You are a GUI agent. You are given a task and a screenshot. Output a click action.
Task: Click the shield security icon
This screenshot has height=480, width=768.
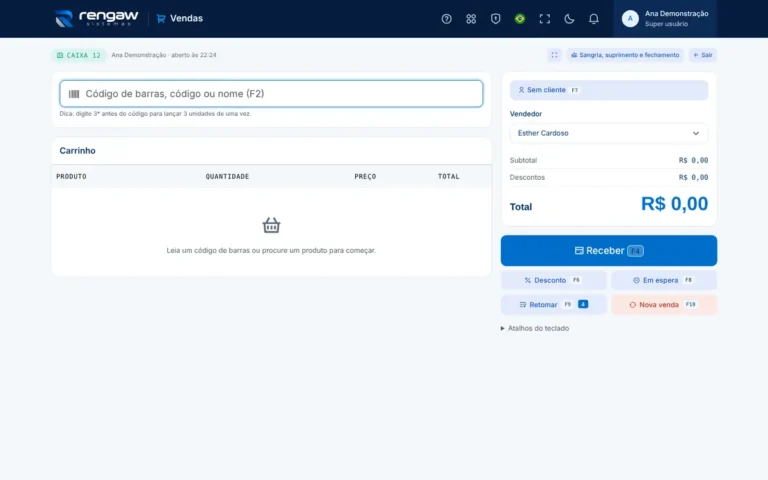(495, 19)
